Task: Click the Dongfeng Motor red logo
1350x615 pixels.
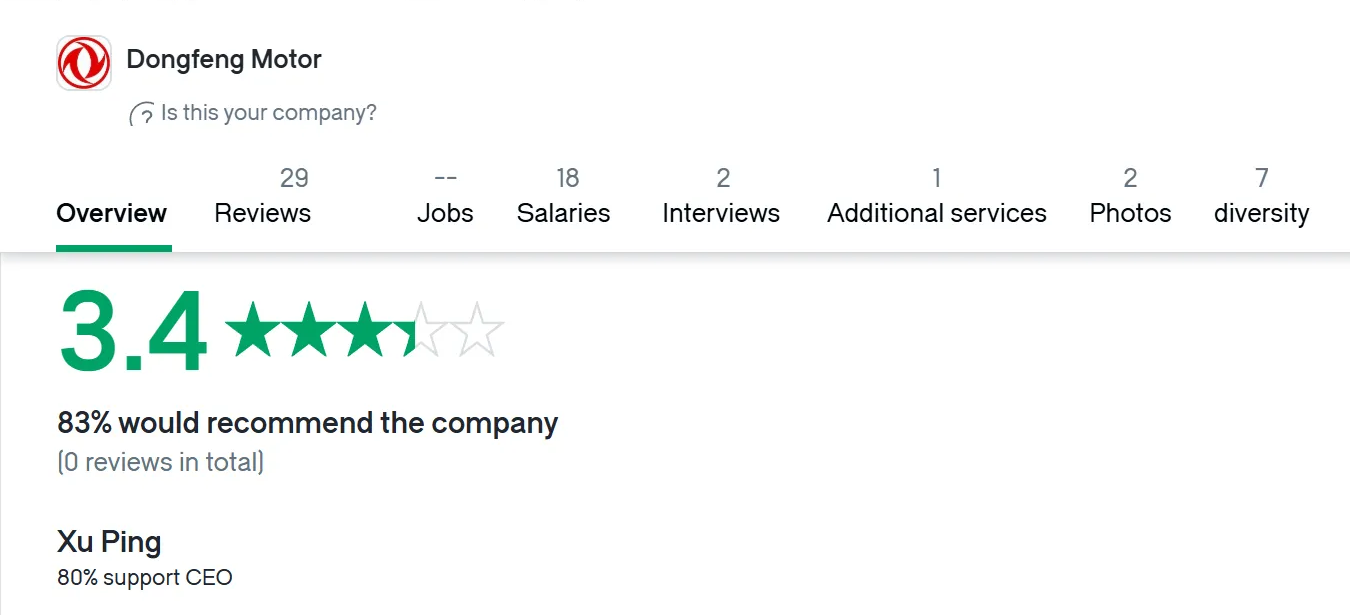Action: pyautogui.click(x=84, y=63)
